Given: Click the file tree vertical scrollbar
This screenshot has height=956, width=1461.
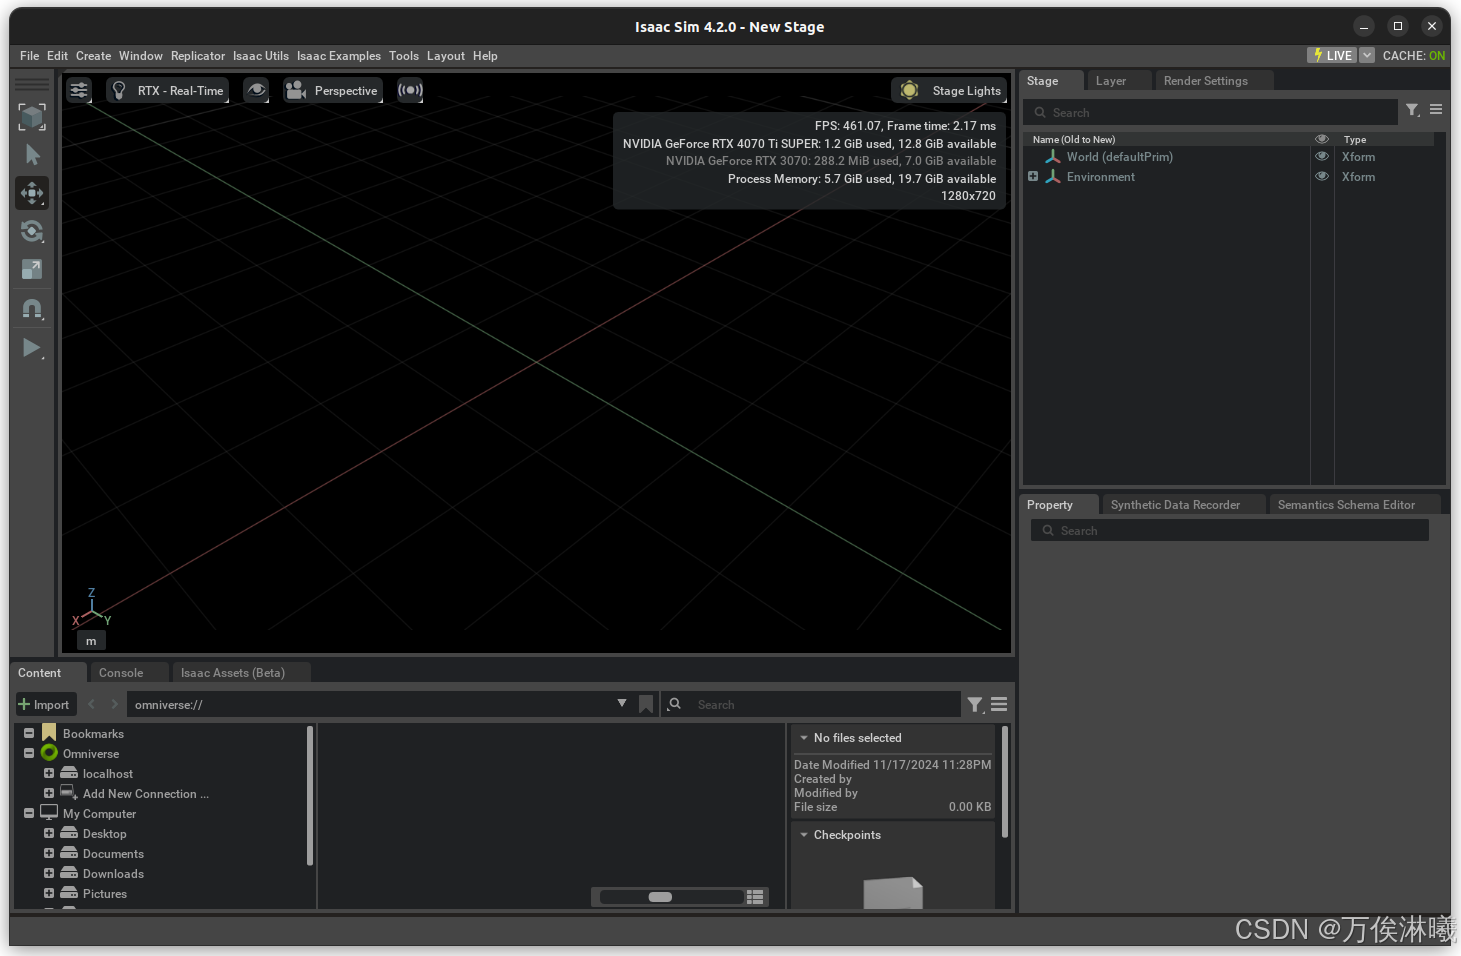Looking at the screenshot, I should [310, 796].
